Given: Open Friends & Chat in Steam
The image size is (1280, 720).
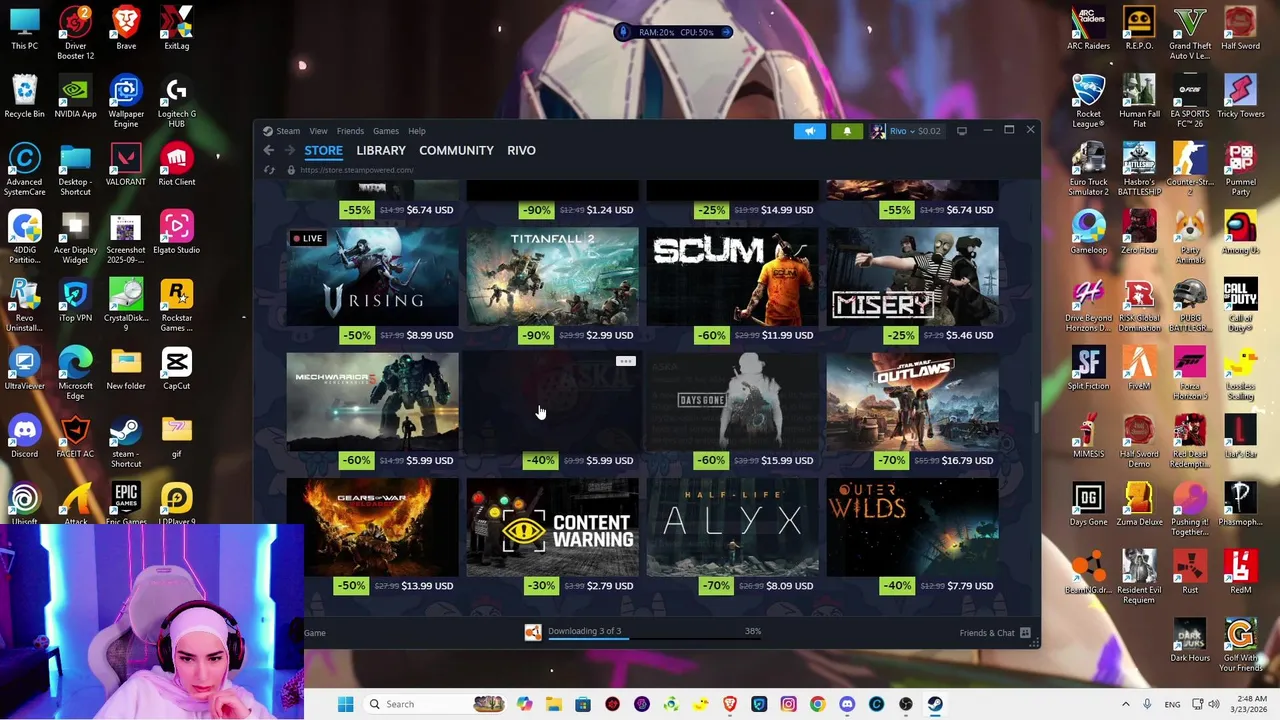Looking at the screenshot, I should tap(996, 633).
